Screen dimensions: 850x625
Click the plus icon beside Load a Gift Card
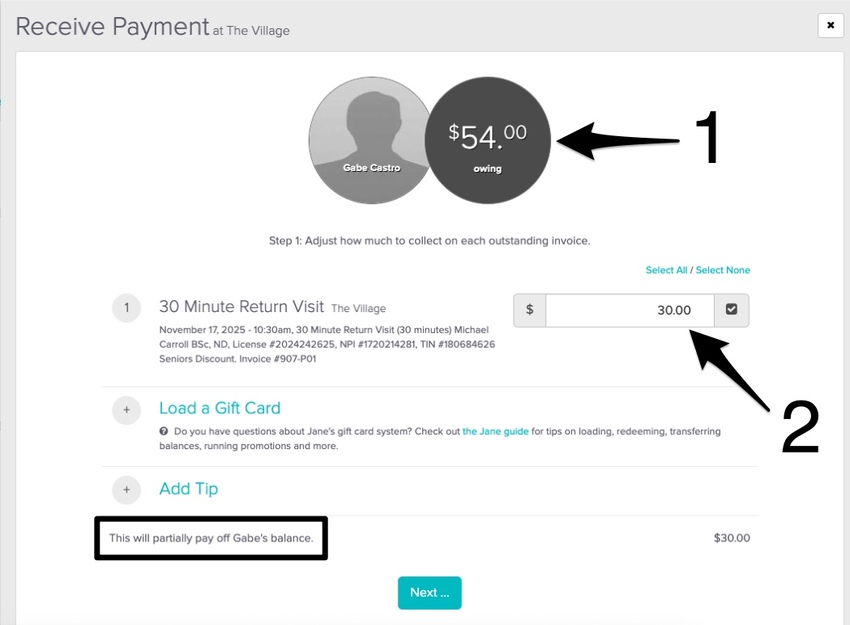[127, 409]
